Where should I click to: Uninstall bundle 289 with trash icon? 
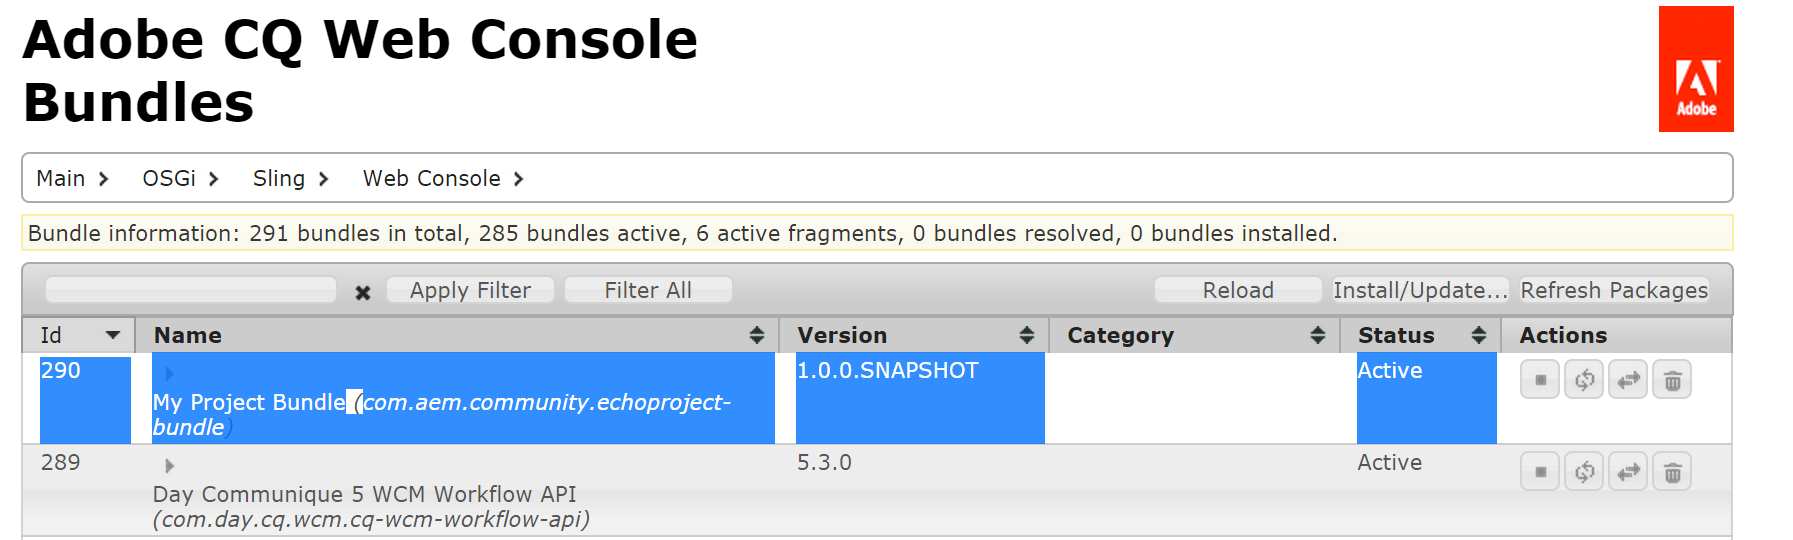pos(1672,472)
